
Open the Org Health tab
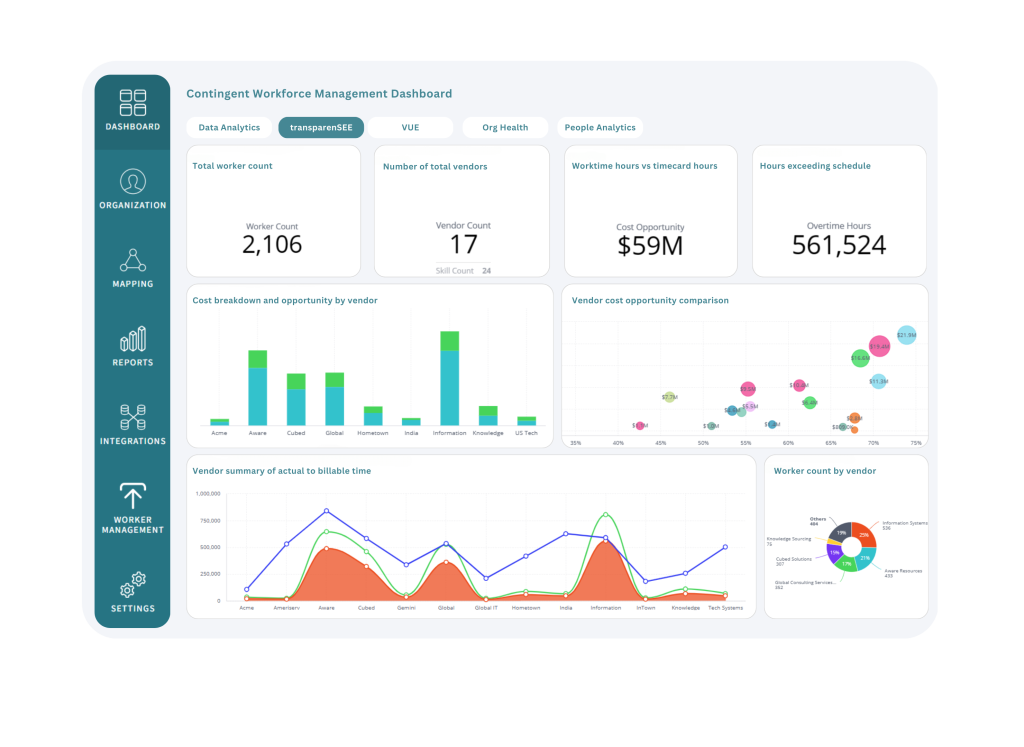(x=505, y=127)
